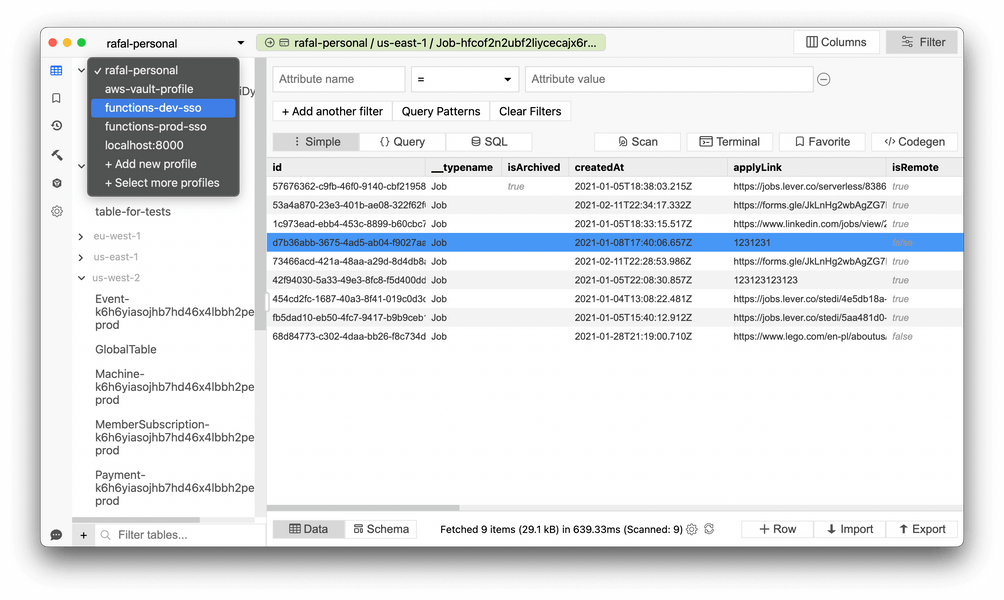Select the hammer operations tool in sidebar

(56, 155)
